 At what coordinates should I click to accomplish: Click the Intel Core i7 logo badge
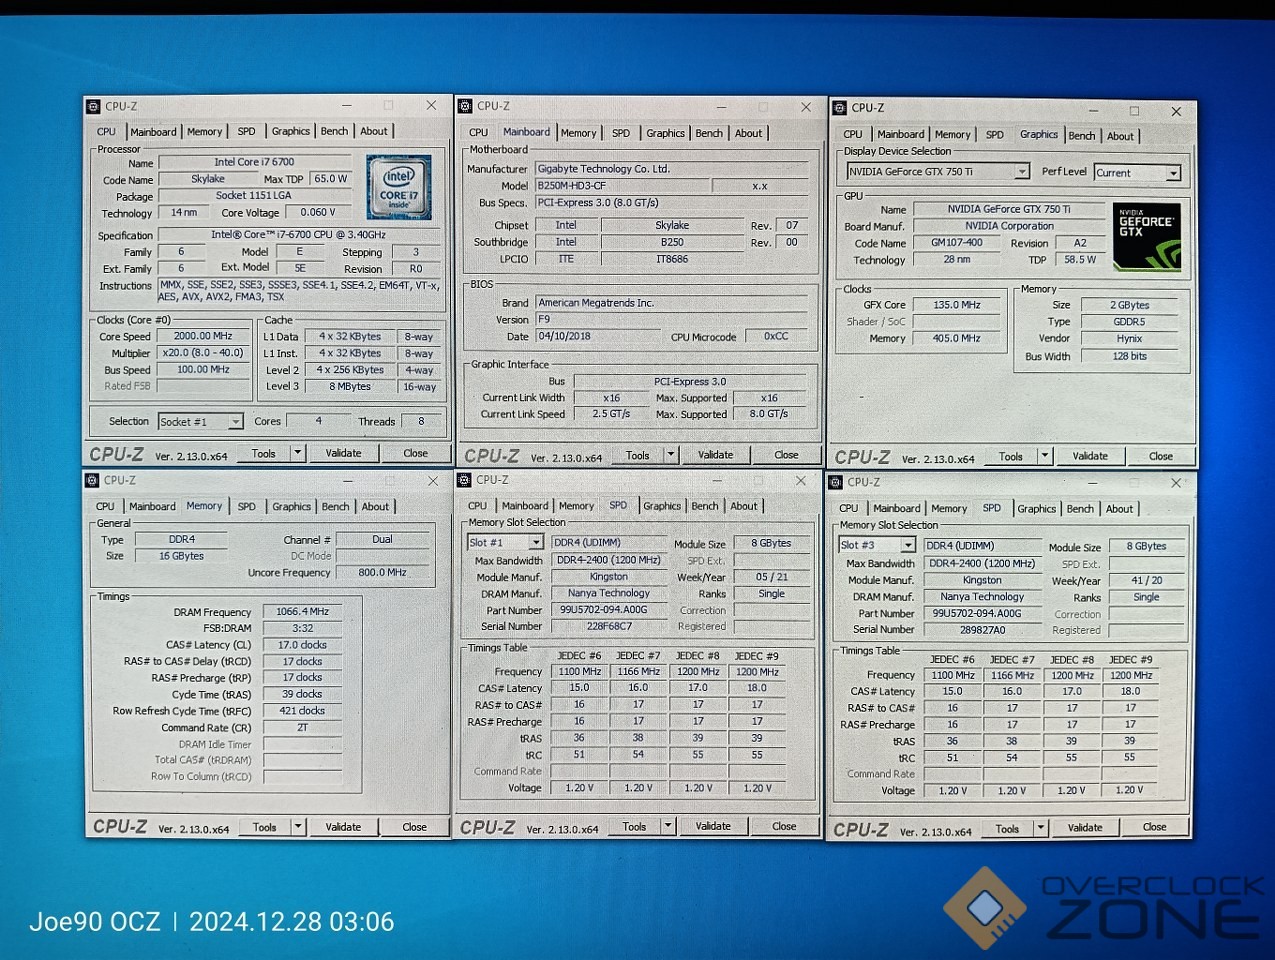click(399, 187)
